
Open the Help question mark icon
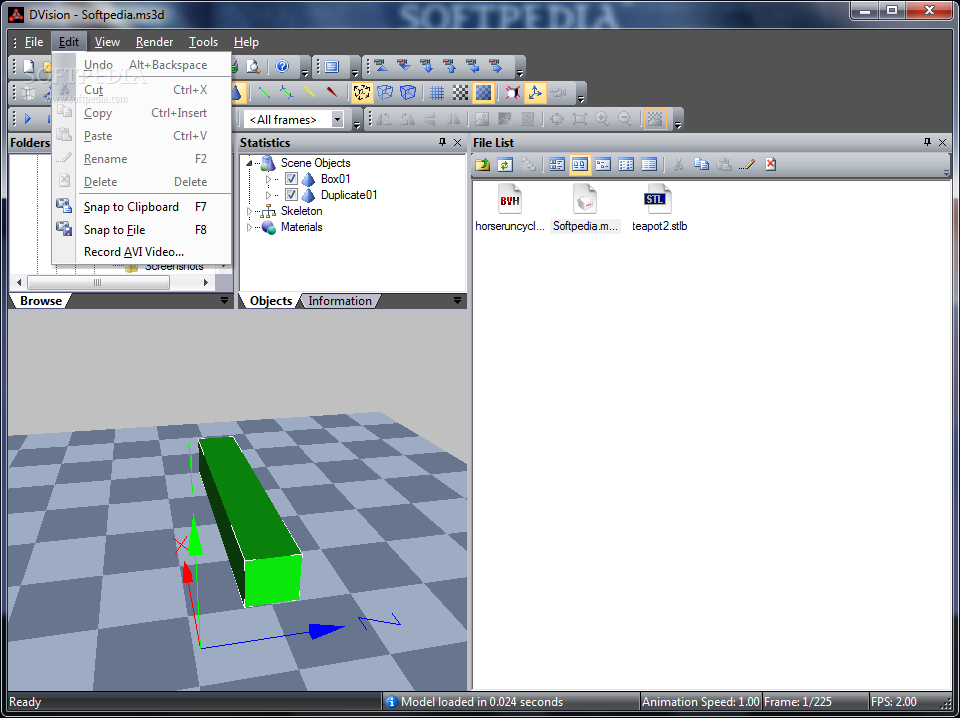click(282, 66)
